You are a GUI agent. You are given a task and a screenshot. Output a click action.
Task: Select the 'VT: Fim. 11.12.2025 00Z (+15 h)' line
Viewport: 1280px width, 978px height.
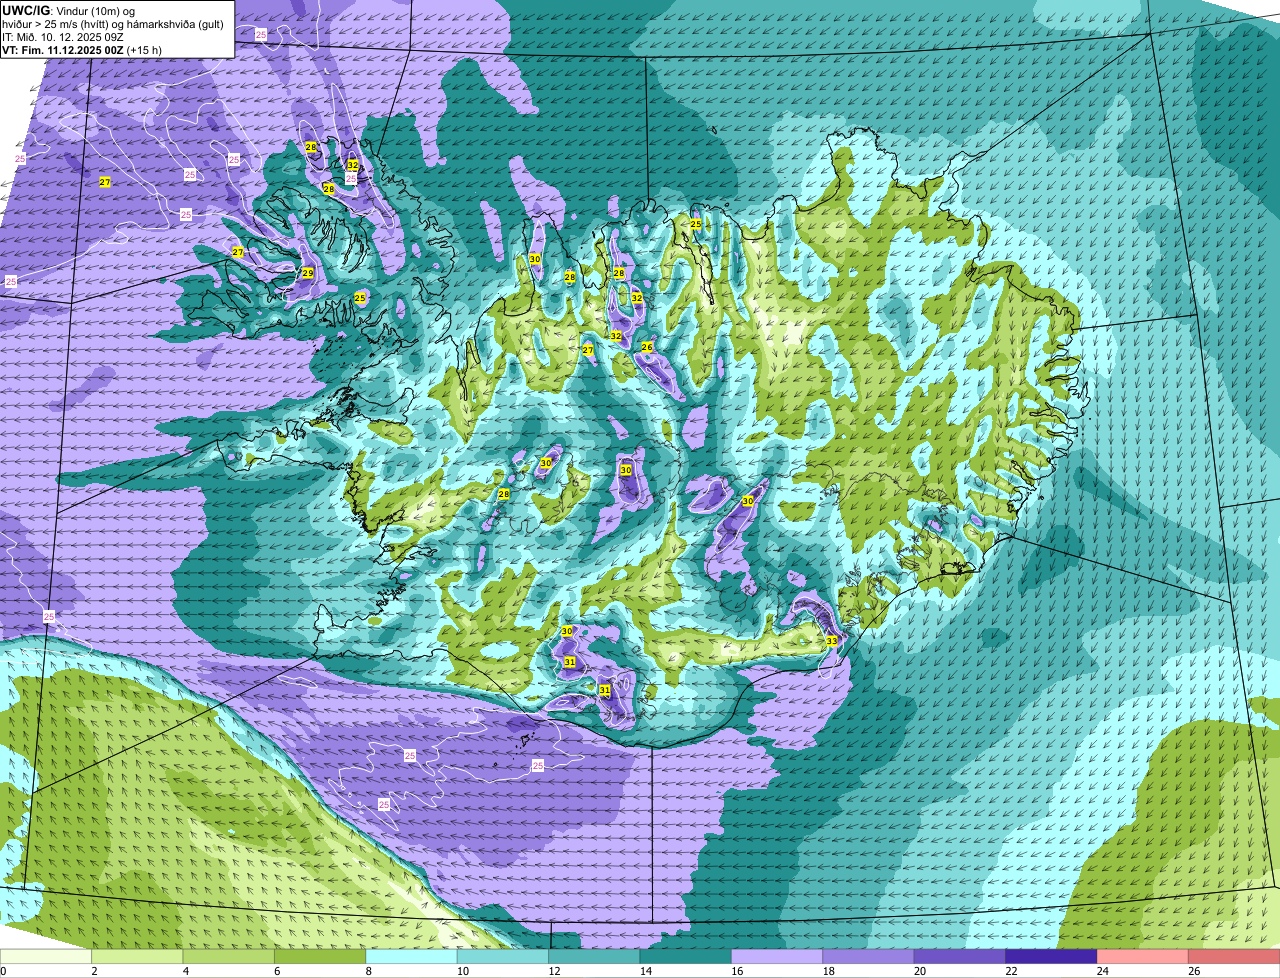click(82, 50)
